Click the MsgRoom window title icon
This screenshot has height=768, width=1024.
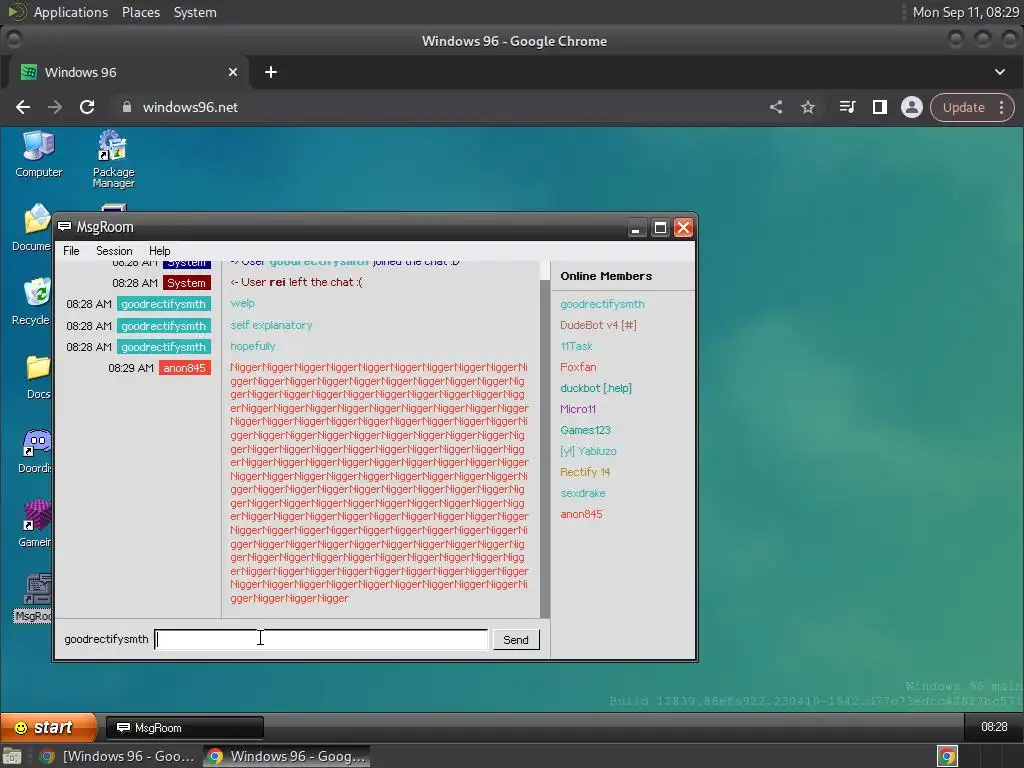64,227
